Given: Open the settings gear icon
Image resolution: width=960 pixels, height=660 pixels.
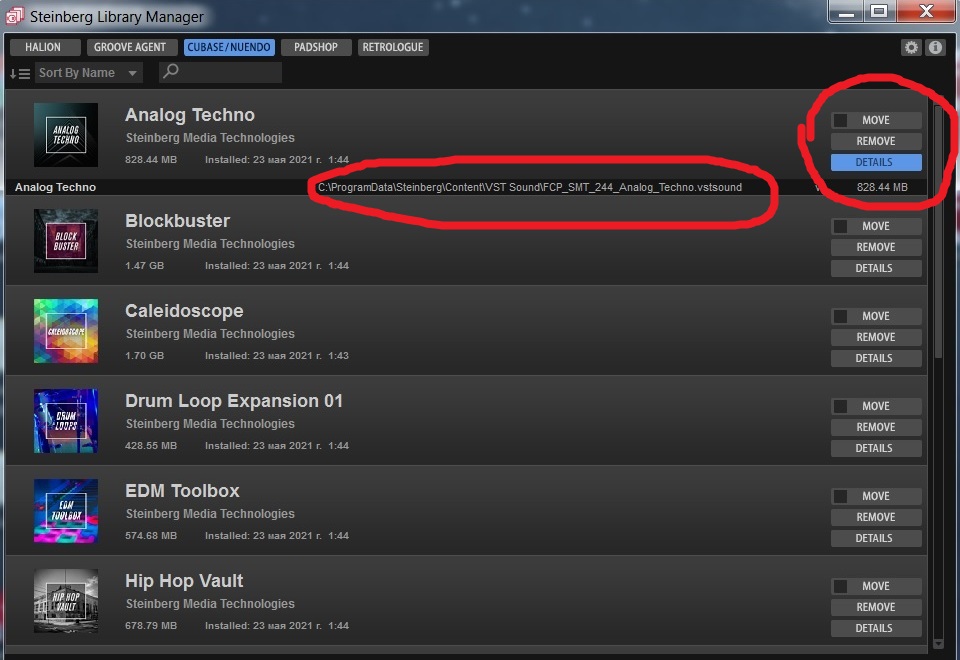Looking at the screenshot, I should [911, 47].
